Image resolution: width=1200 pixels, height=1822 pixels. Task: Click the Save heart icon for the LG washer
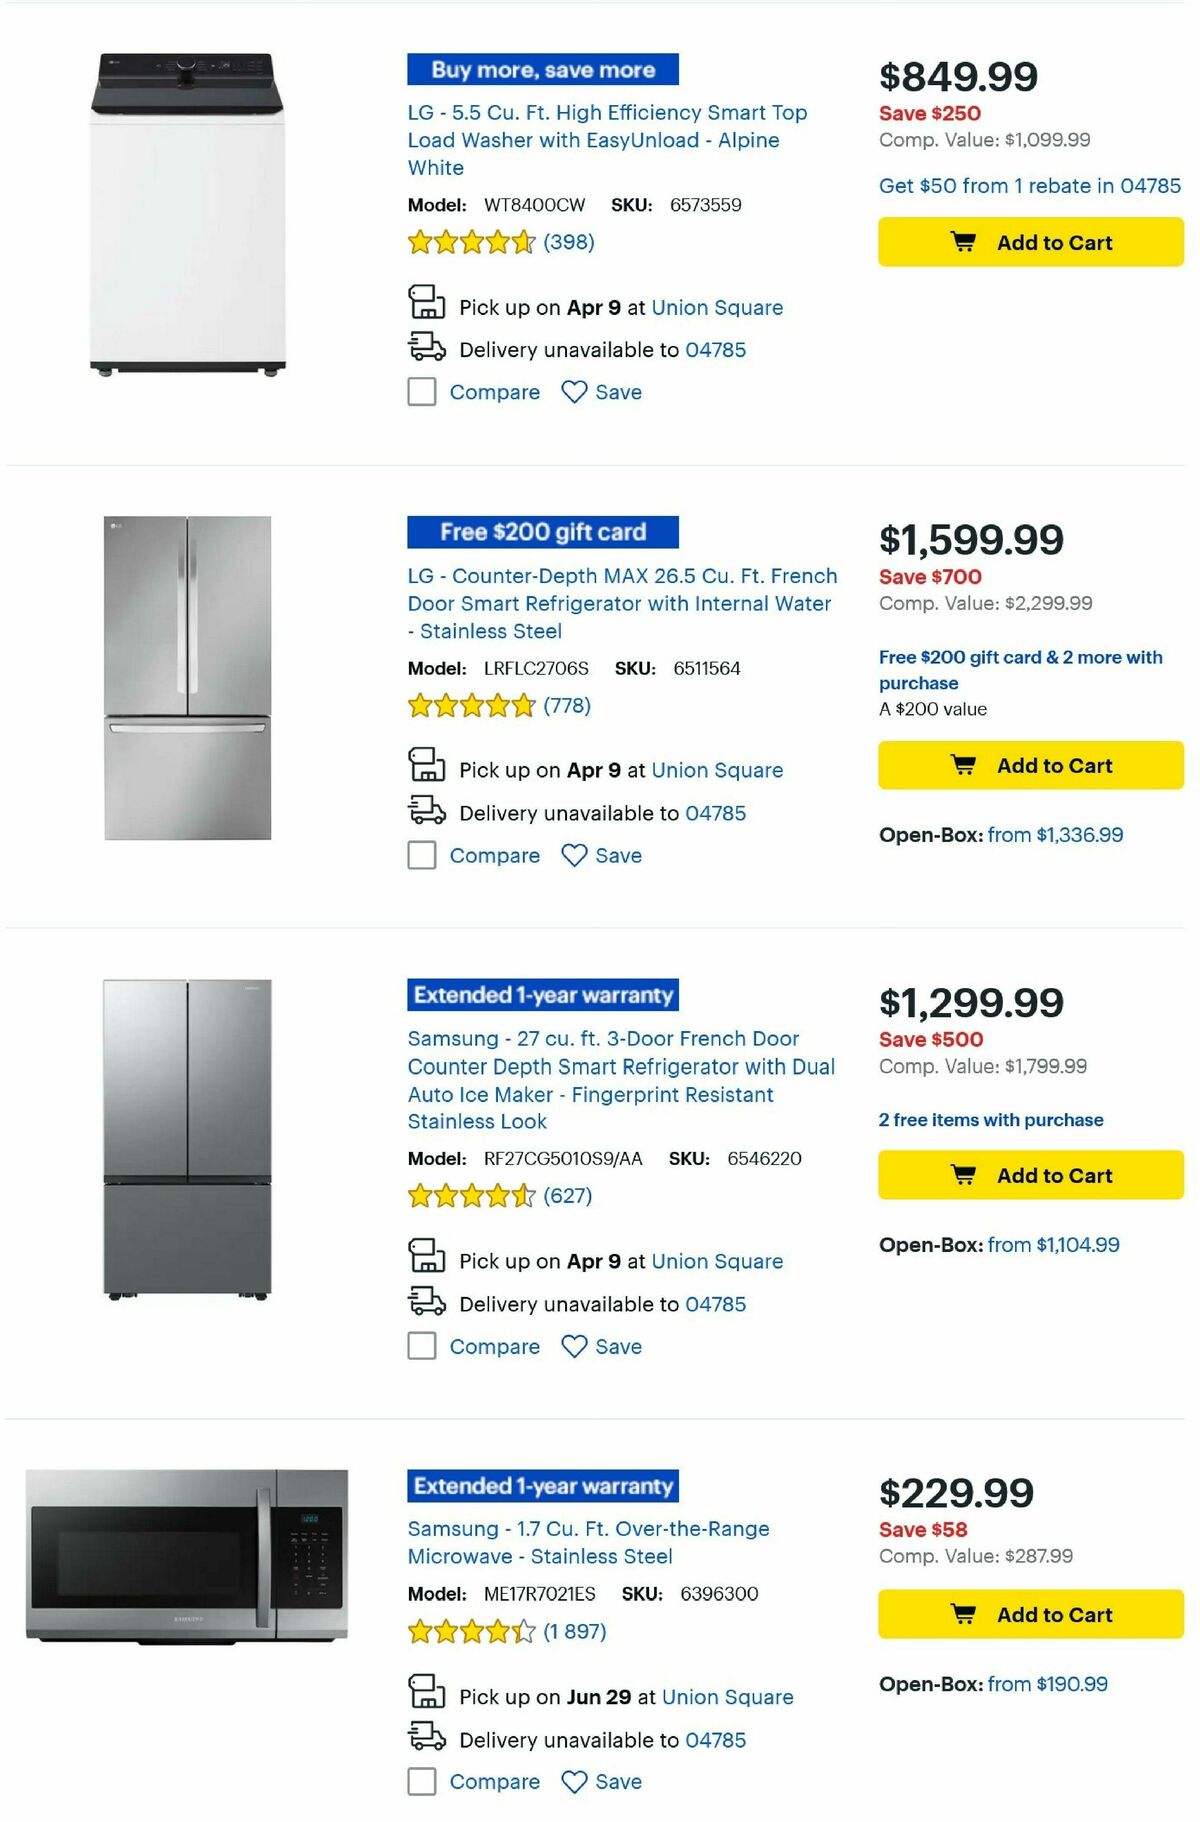click(x=575, y=392)
